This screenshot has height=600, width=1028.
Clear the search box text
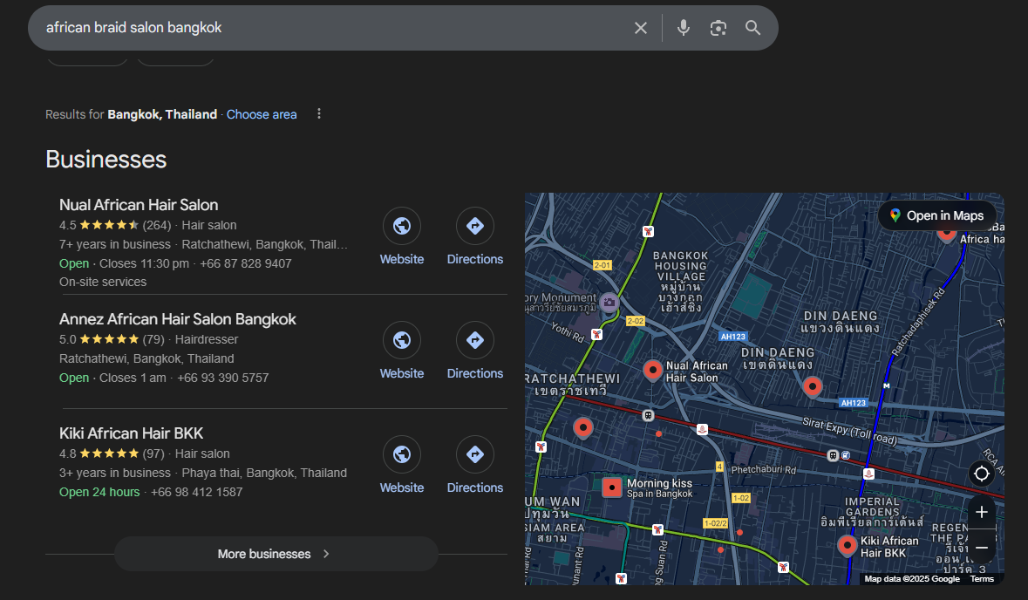[641, 28]
